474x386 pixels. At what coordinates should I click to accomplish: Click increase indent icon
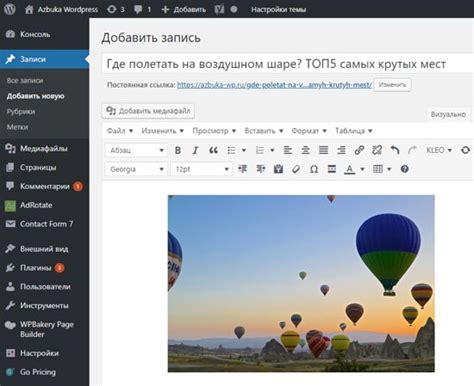pyautogui.click(x=261, y=169)
